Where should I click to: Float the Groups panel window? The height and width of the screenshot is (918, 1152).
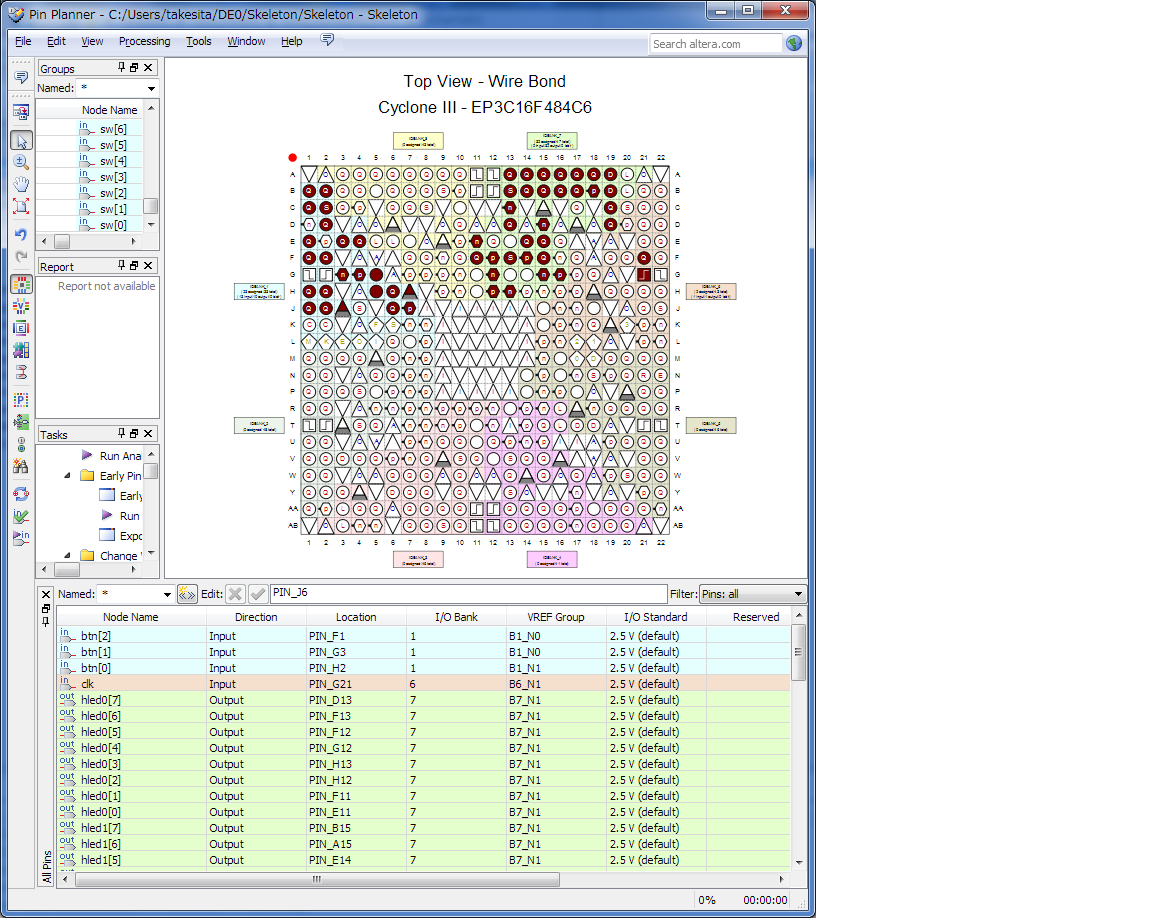pos(134,68)
